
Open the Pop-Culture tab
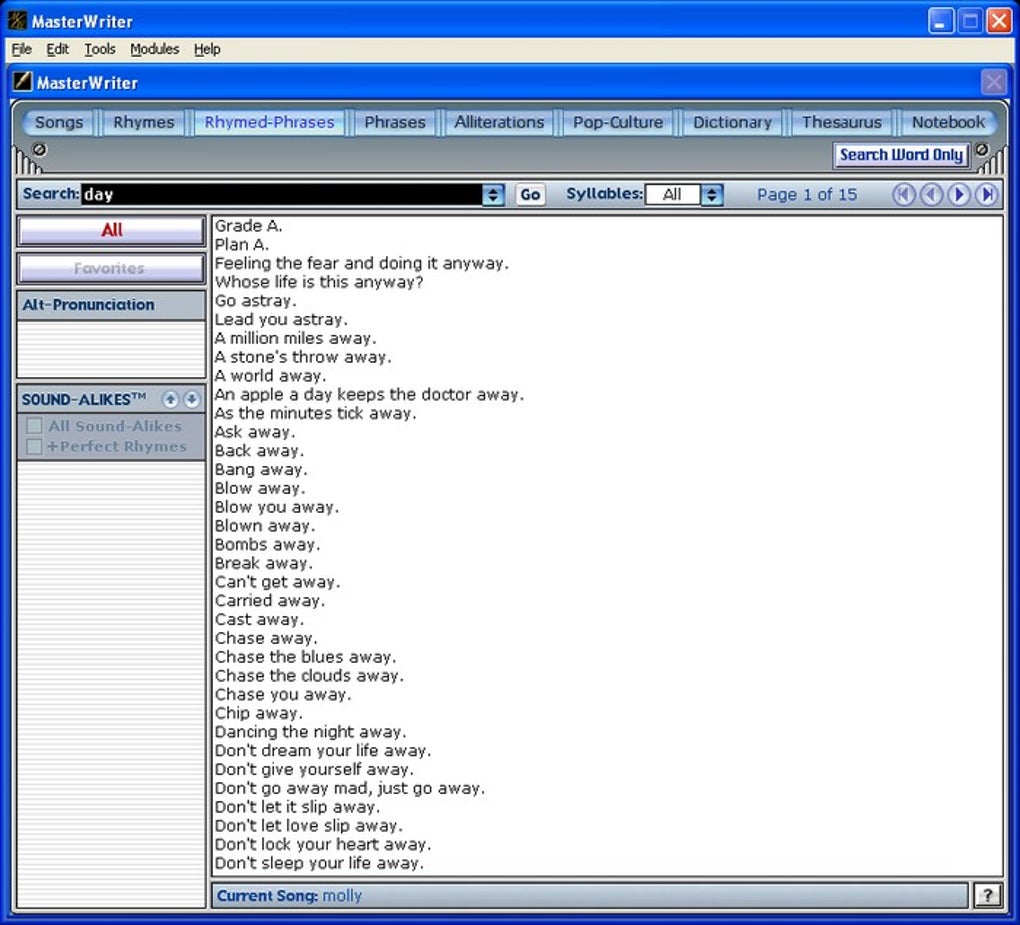click(618, 122)
